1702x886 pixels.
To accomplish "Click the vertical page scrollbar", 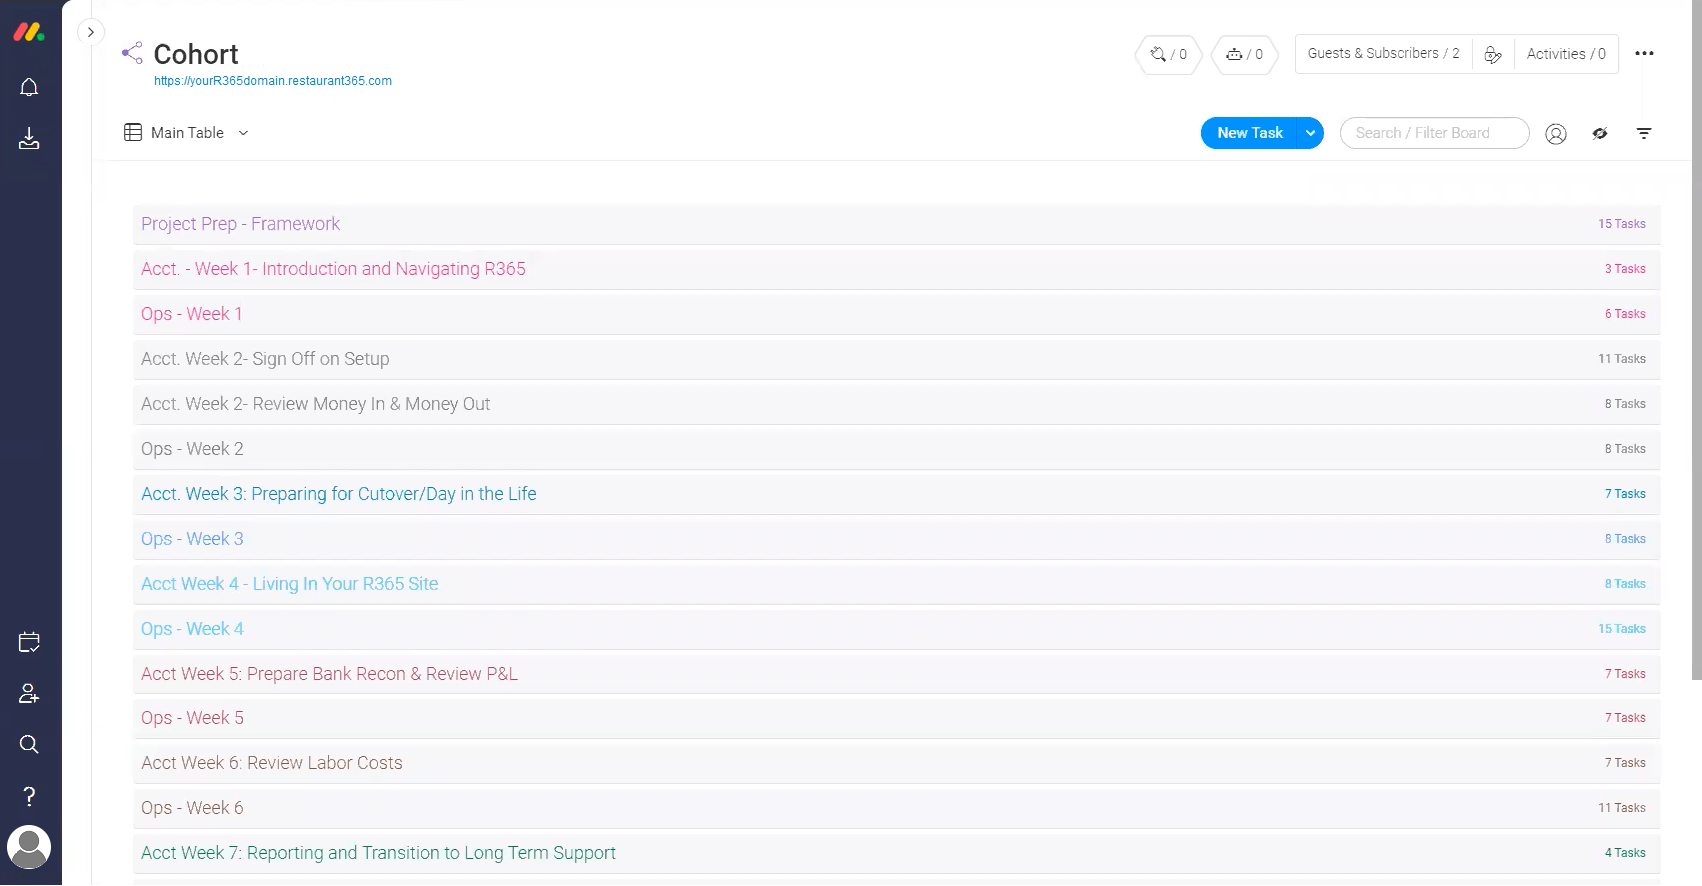I will (1696, 340).
